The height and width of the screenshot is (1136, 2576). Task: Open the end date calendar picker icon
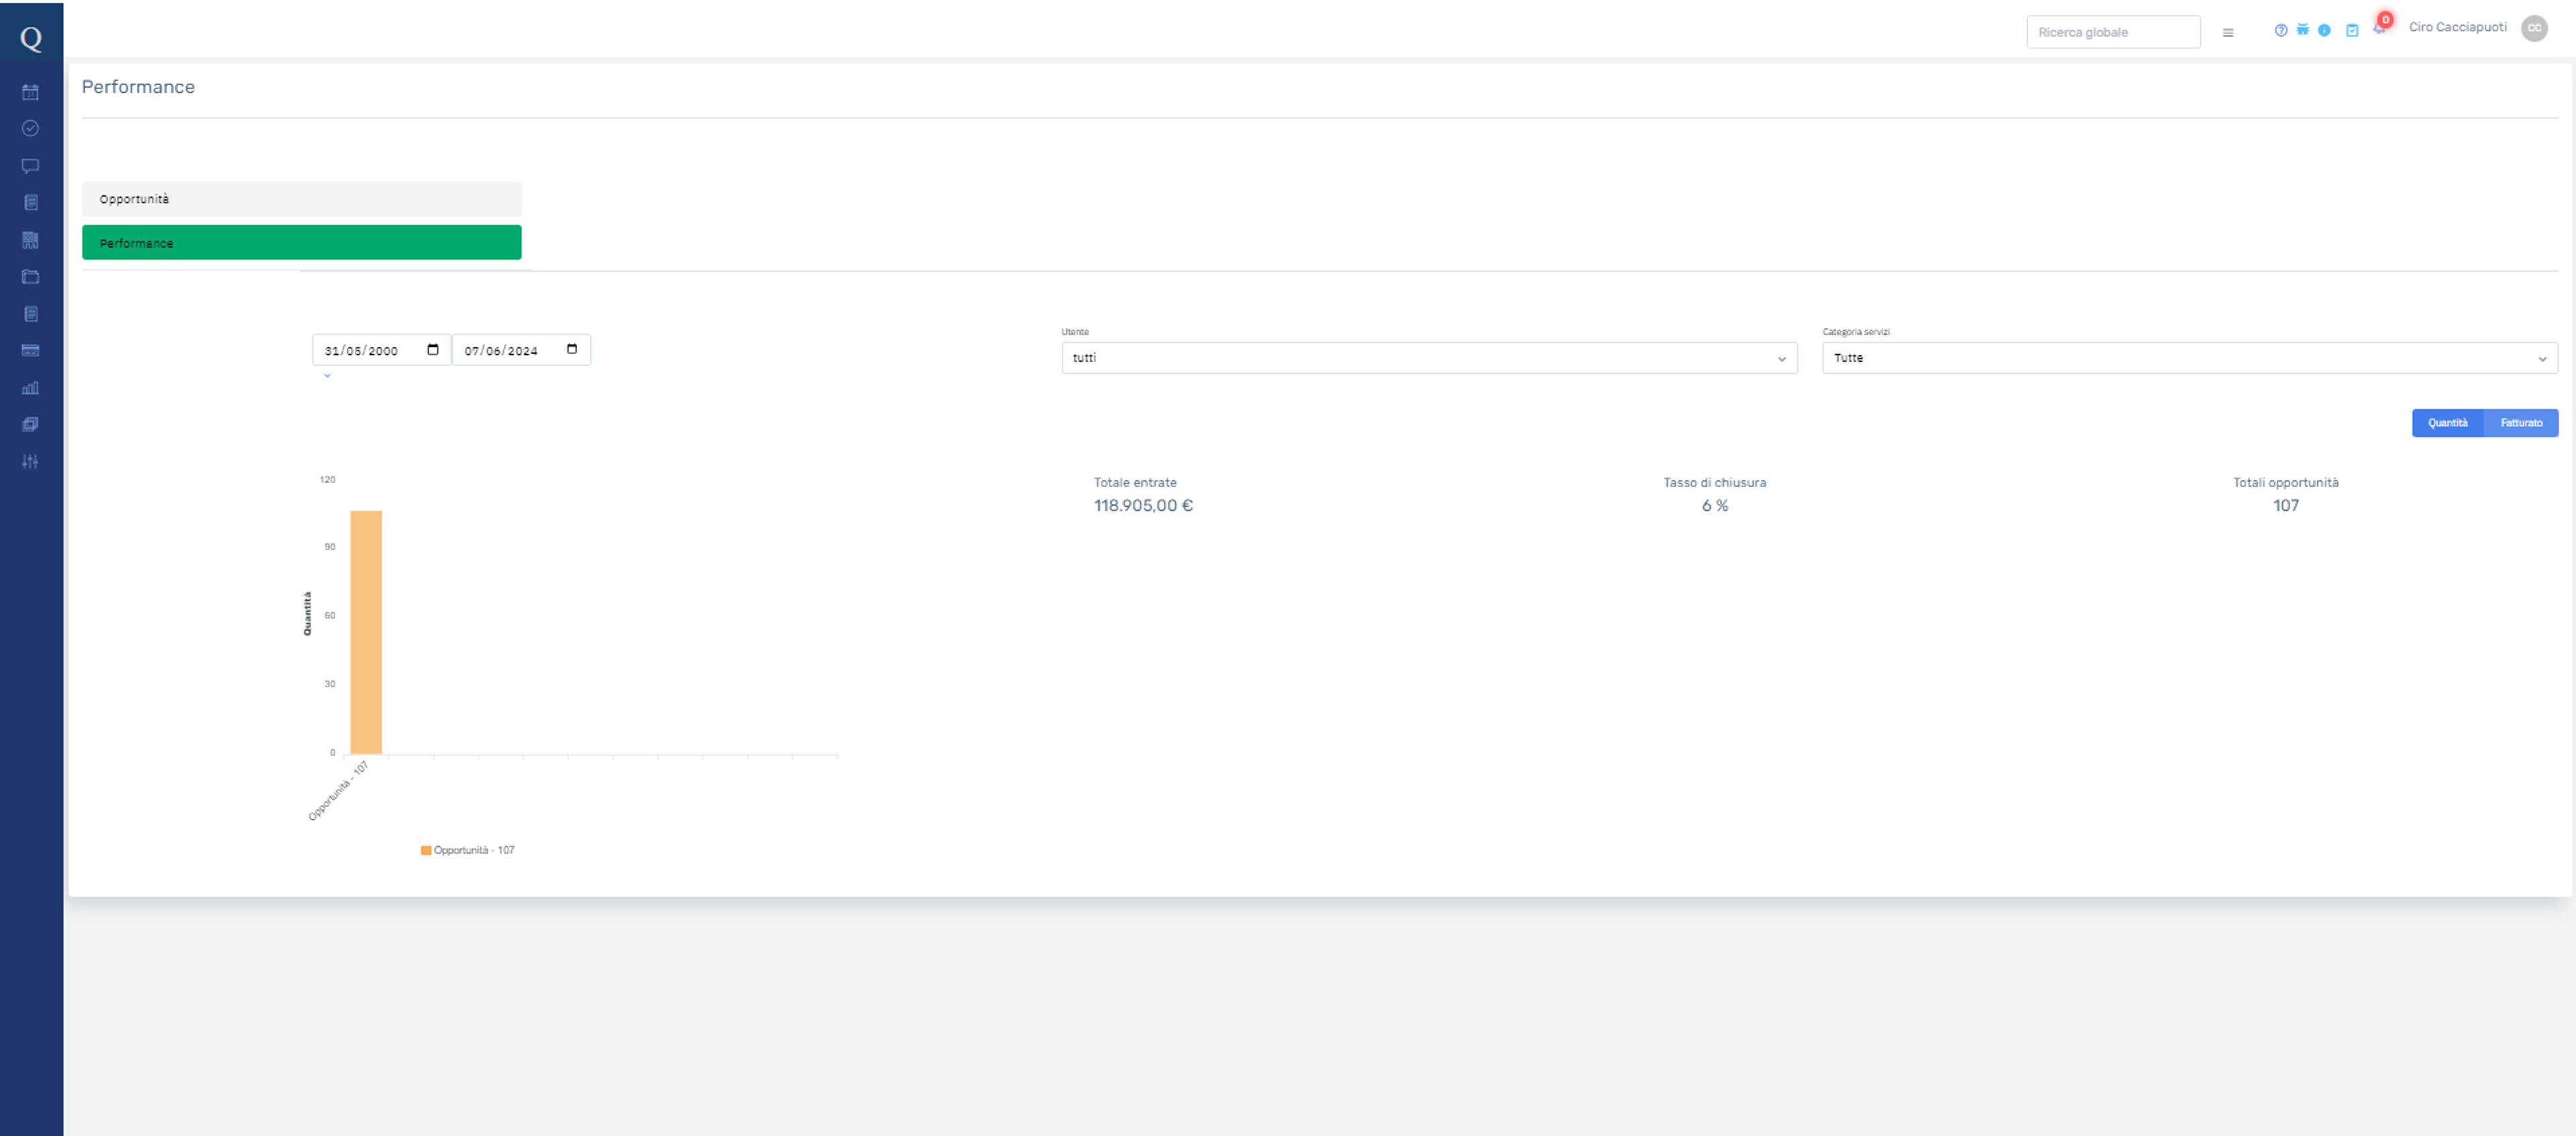(572, 349)
